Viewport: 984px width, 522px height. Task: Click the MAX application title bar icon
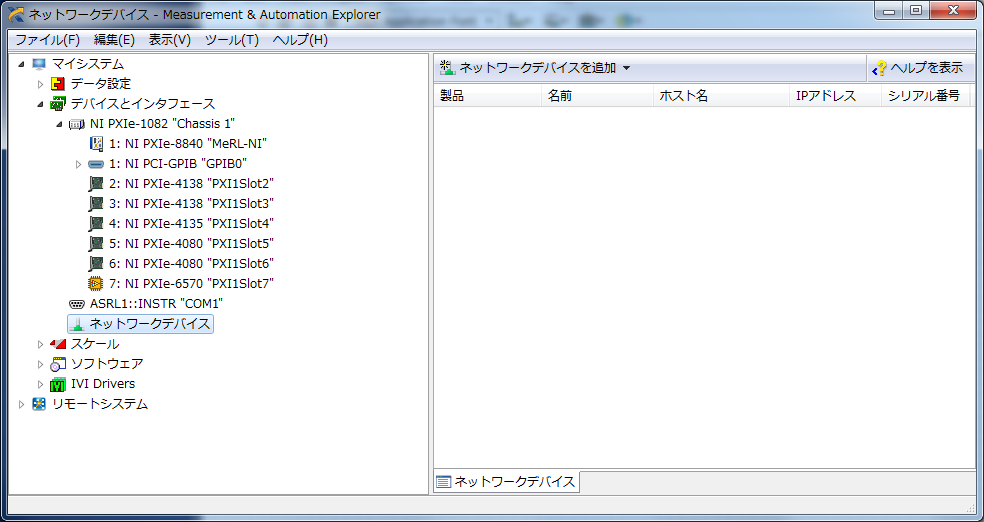15,14
